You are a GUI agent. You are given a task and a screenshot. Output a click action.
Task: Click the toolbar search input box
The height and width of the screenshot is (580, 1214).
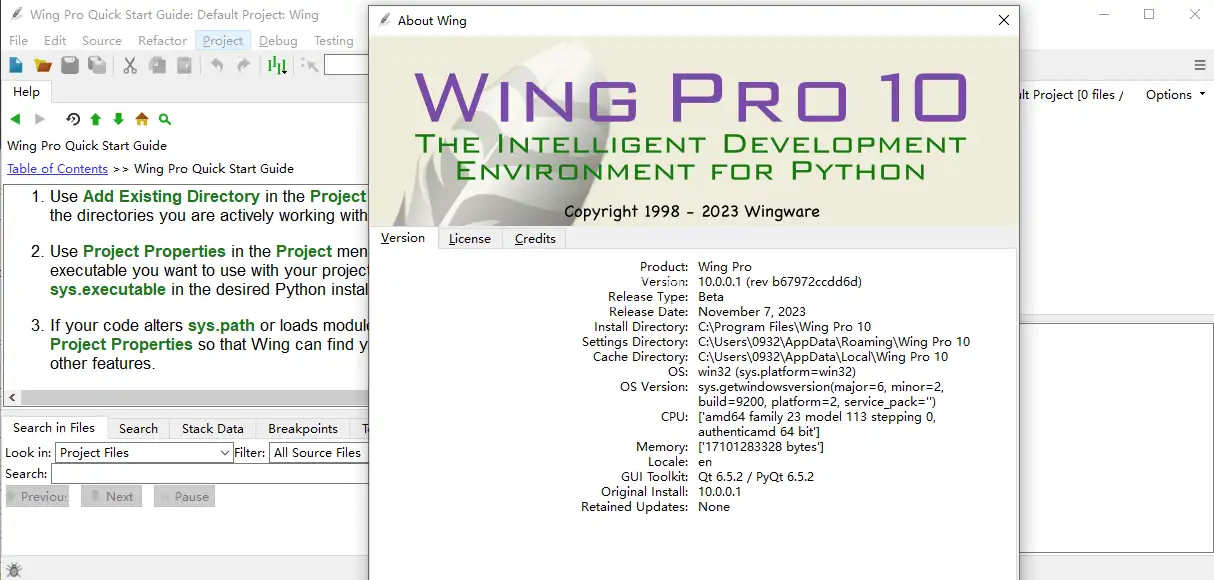tap(347, 65)
